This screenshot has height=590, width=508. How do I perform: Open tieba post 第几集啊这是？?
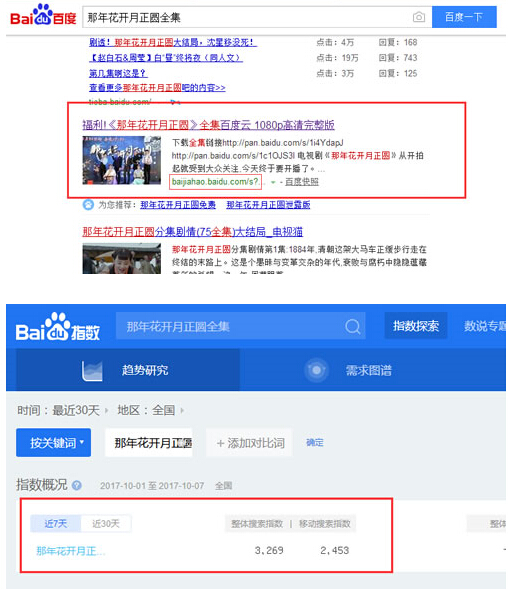[x=118, y=73]
